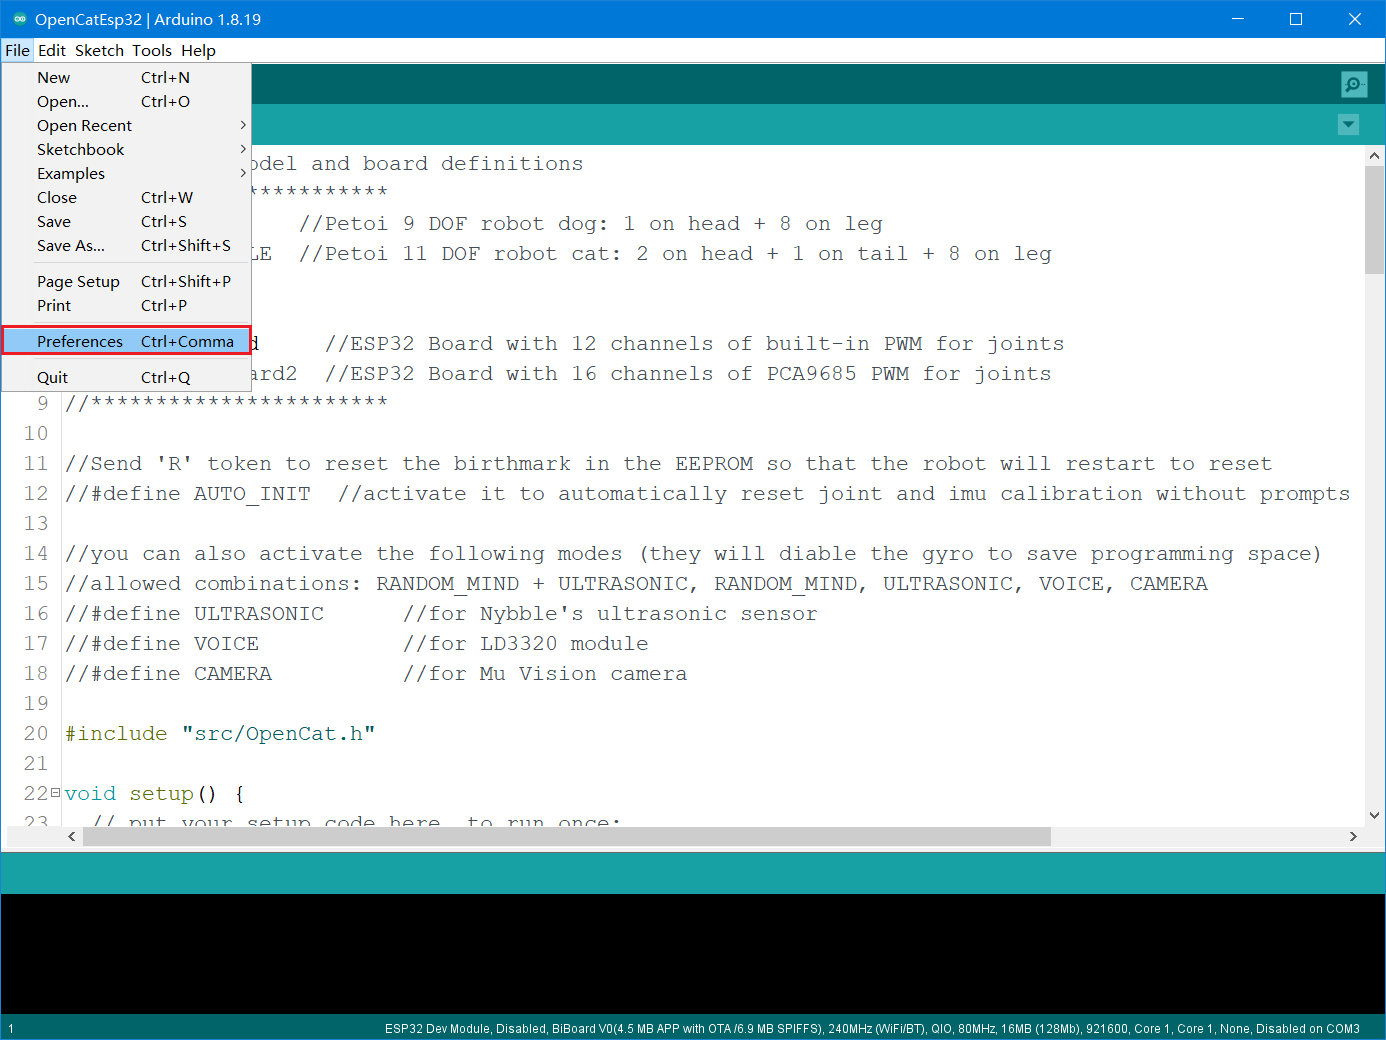Collapse the setup() function fold marker

55,793
